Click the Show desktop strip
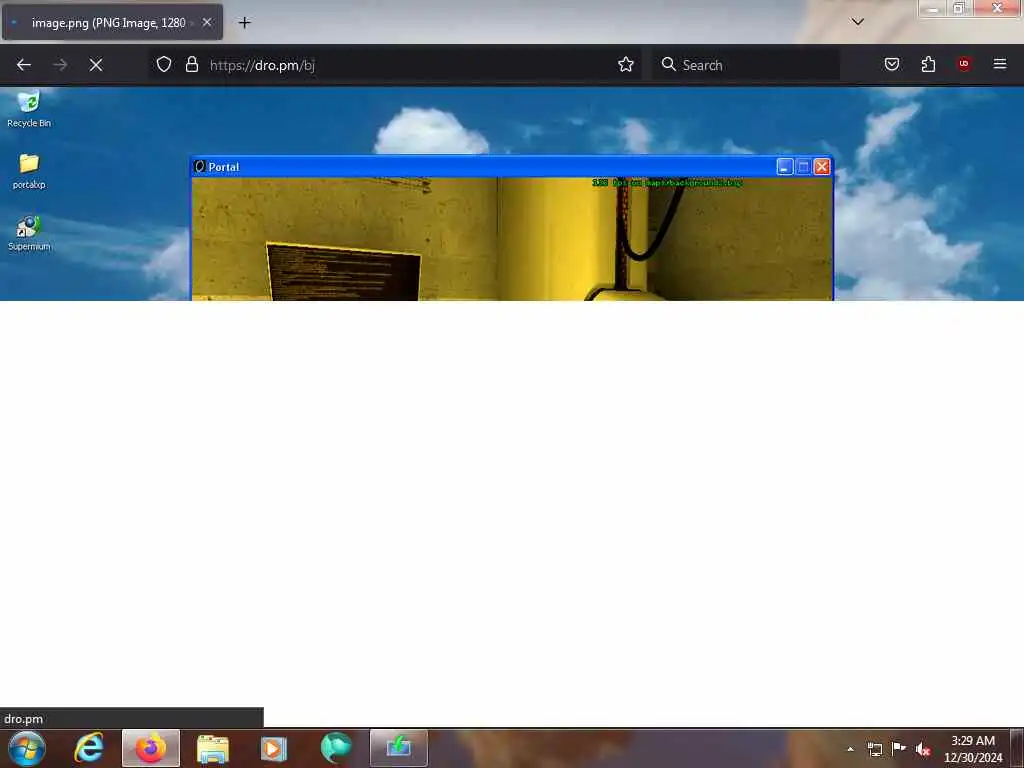This screenshot has width=1024, height=768. tap(1017, 748)
